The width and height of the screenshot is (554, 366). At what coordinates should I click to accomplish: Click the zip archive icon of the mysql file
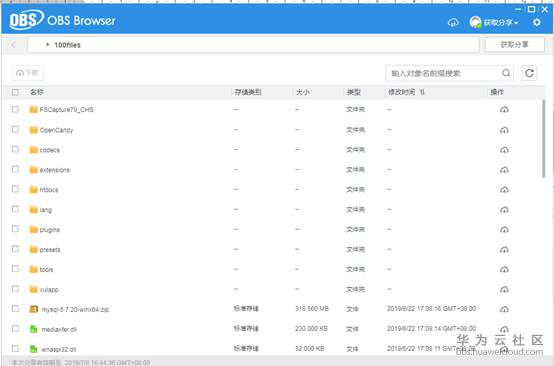coord(34,309)
